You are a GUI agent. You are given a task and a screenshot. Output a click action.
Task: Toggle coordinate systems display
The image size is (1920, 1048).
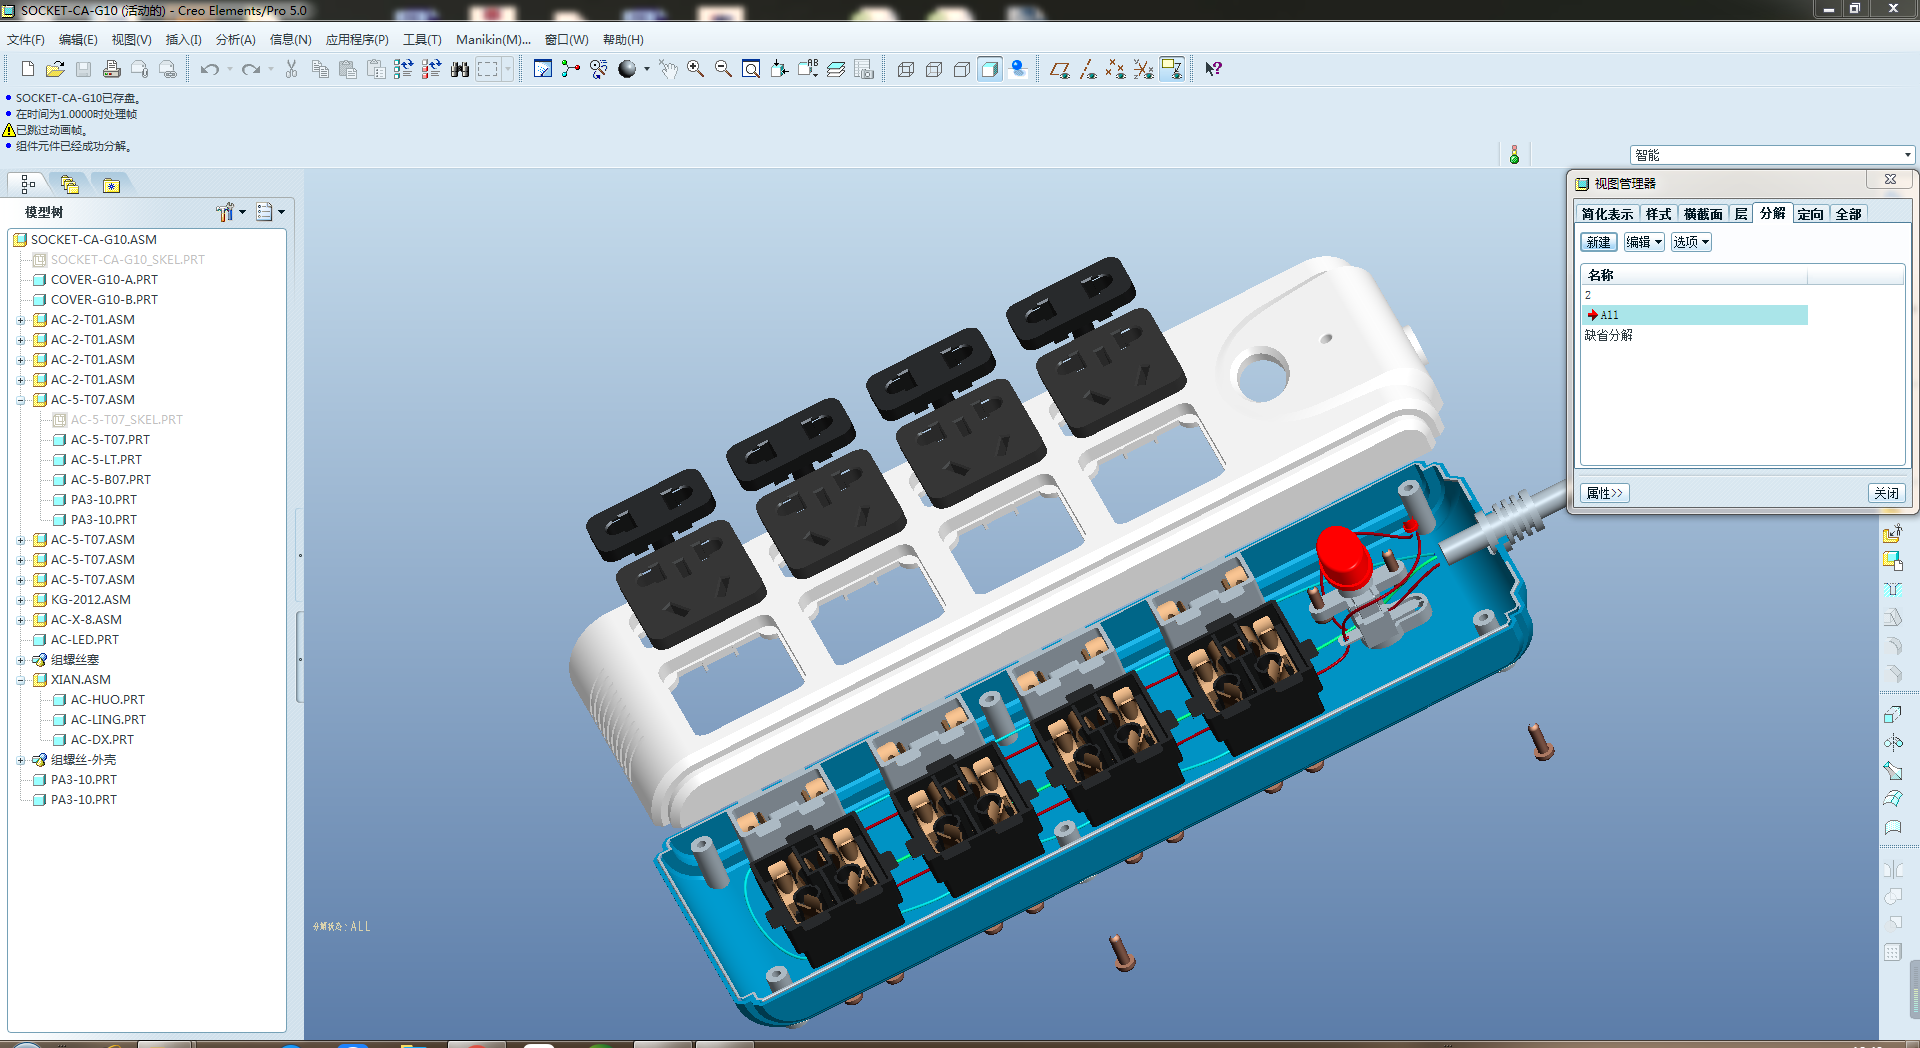[1144, 69]
